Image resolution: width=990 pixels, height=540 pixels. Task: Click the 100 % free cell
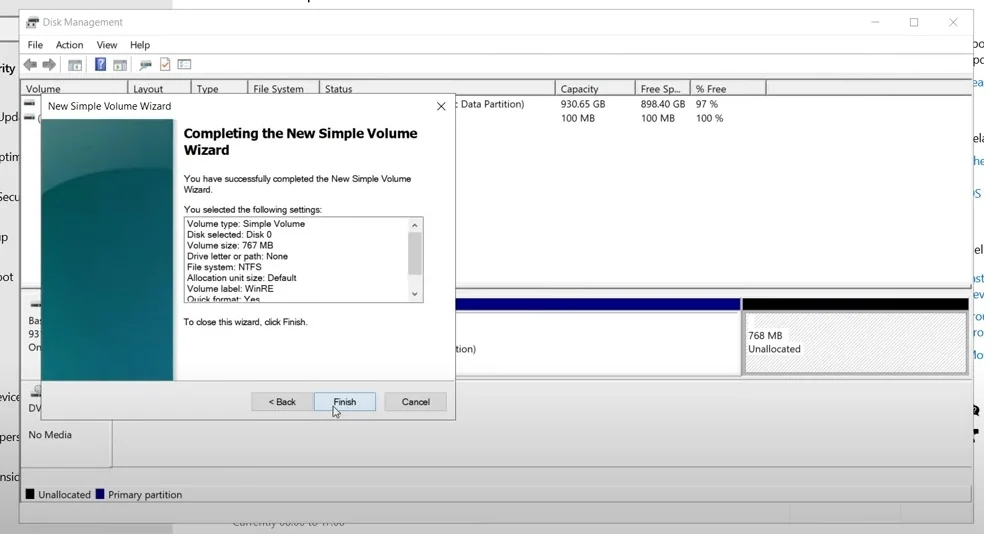pyautogui.click(x=709, y=119)
